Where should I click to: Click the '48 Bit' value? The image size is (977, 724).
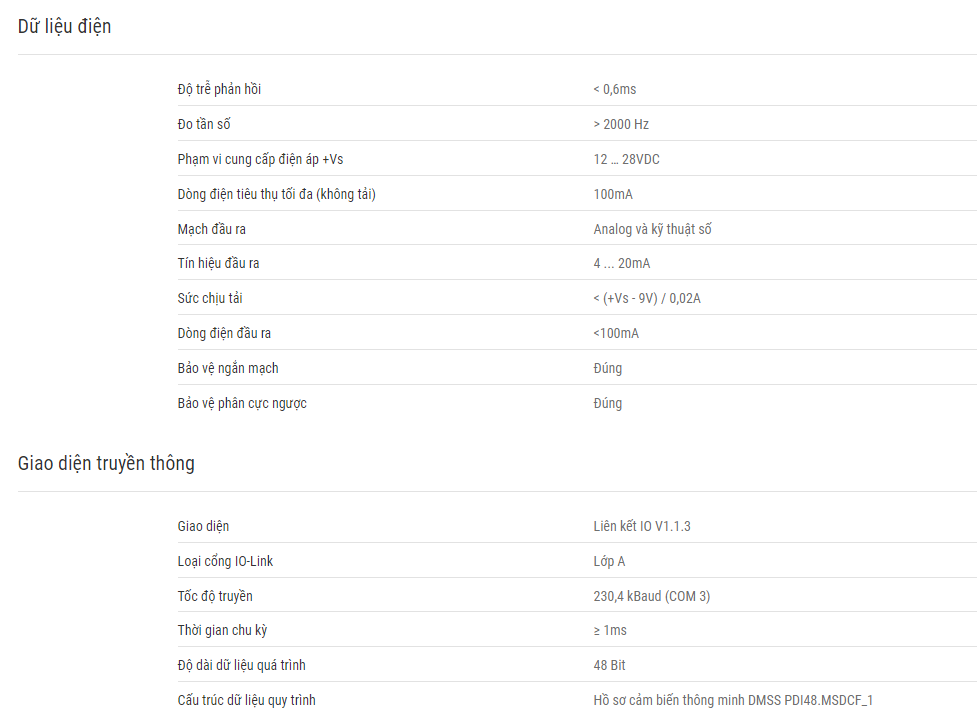609,665
